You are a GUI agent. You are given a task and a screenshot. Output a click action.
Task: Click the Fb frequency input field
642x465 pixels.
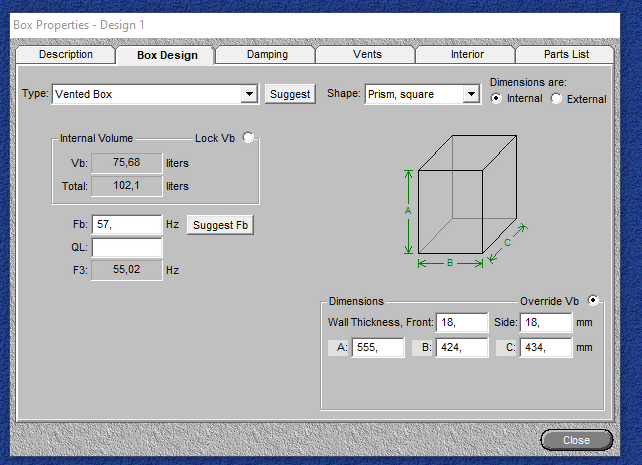coord(127,225)
